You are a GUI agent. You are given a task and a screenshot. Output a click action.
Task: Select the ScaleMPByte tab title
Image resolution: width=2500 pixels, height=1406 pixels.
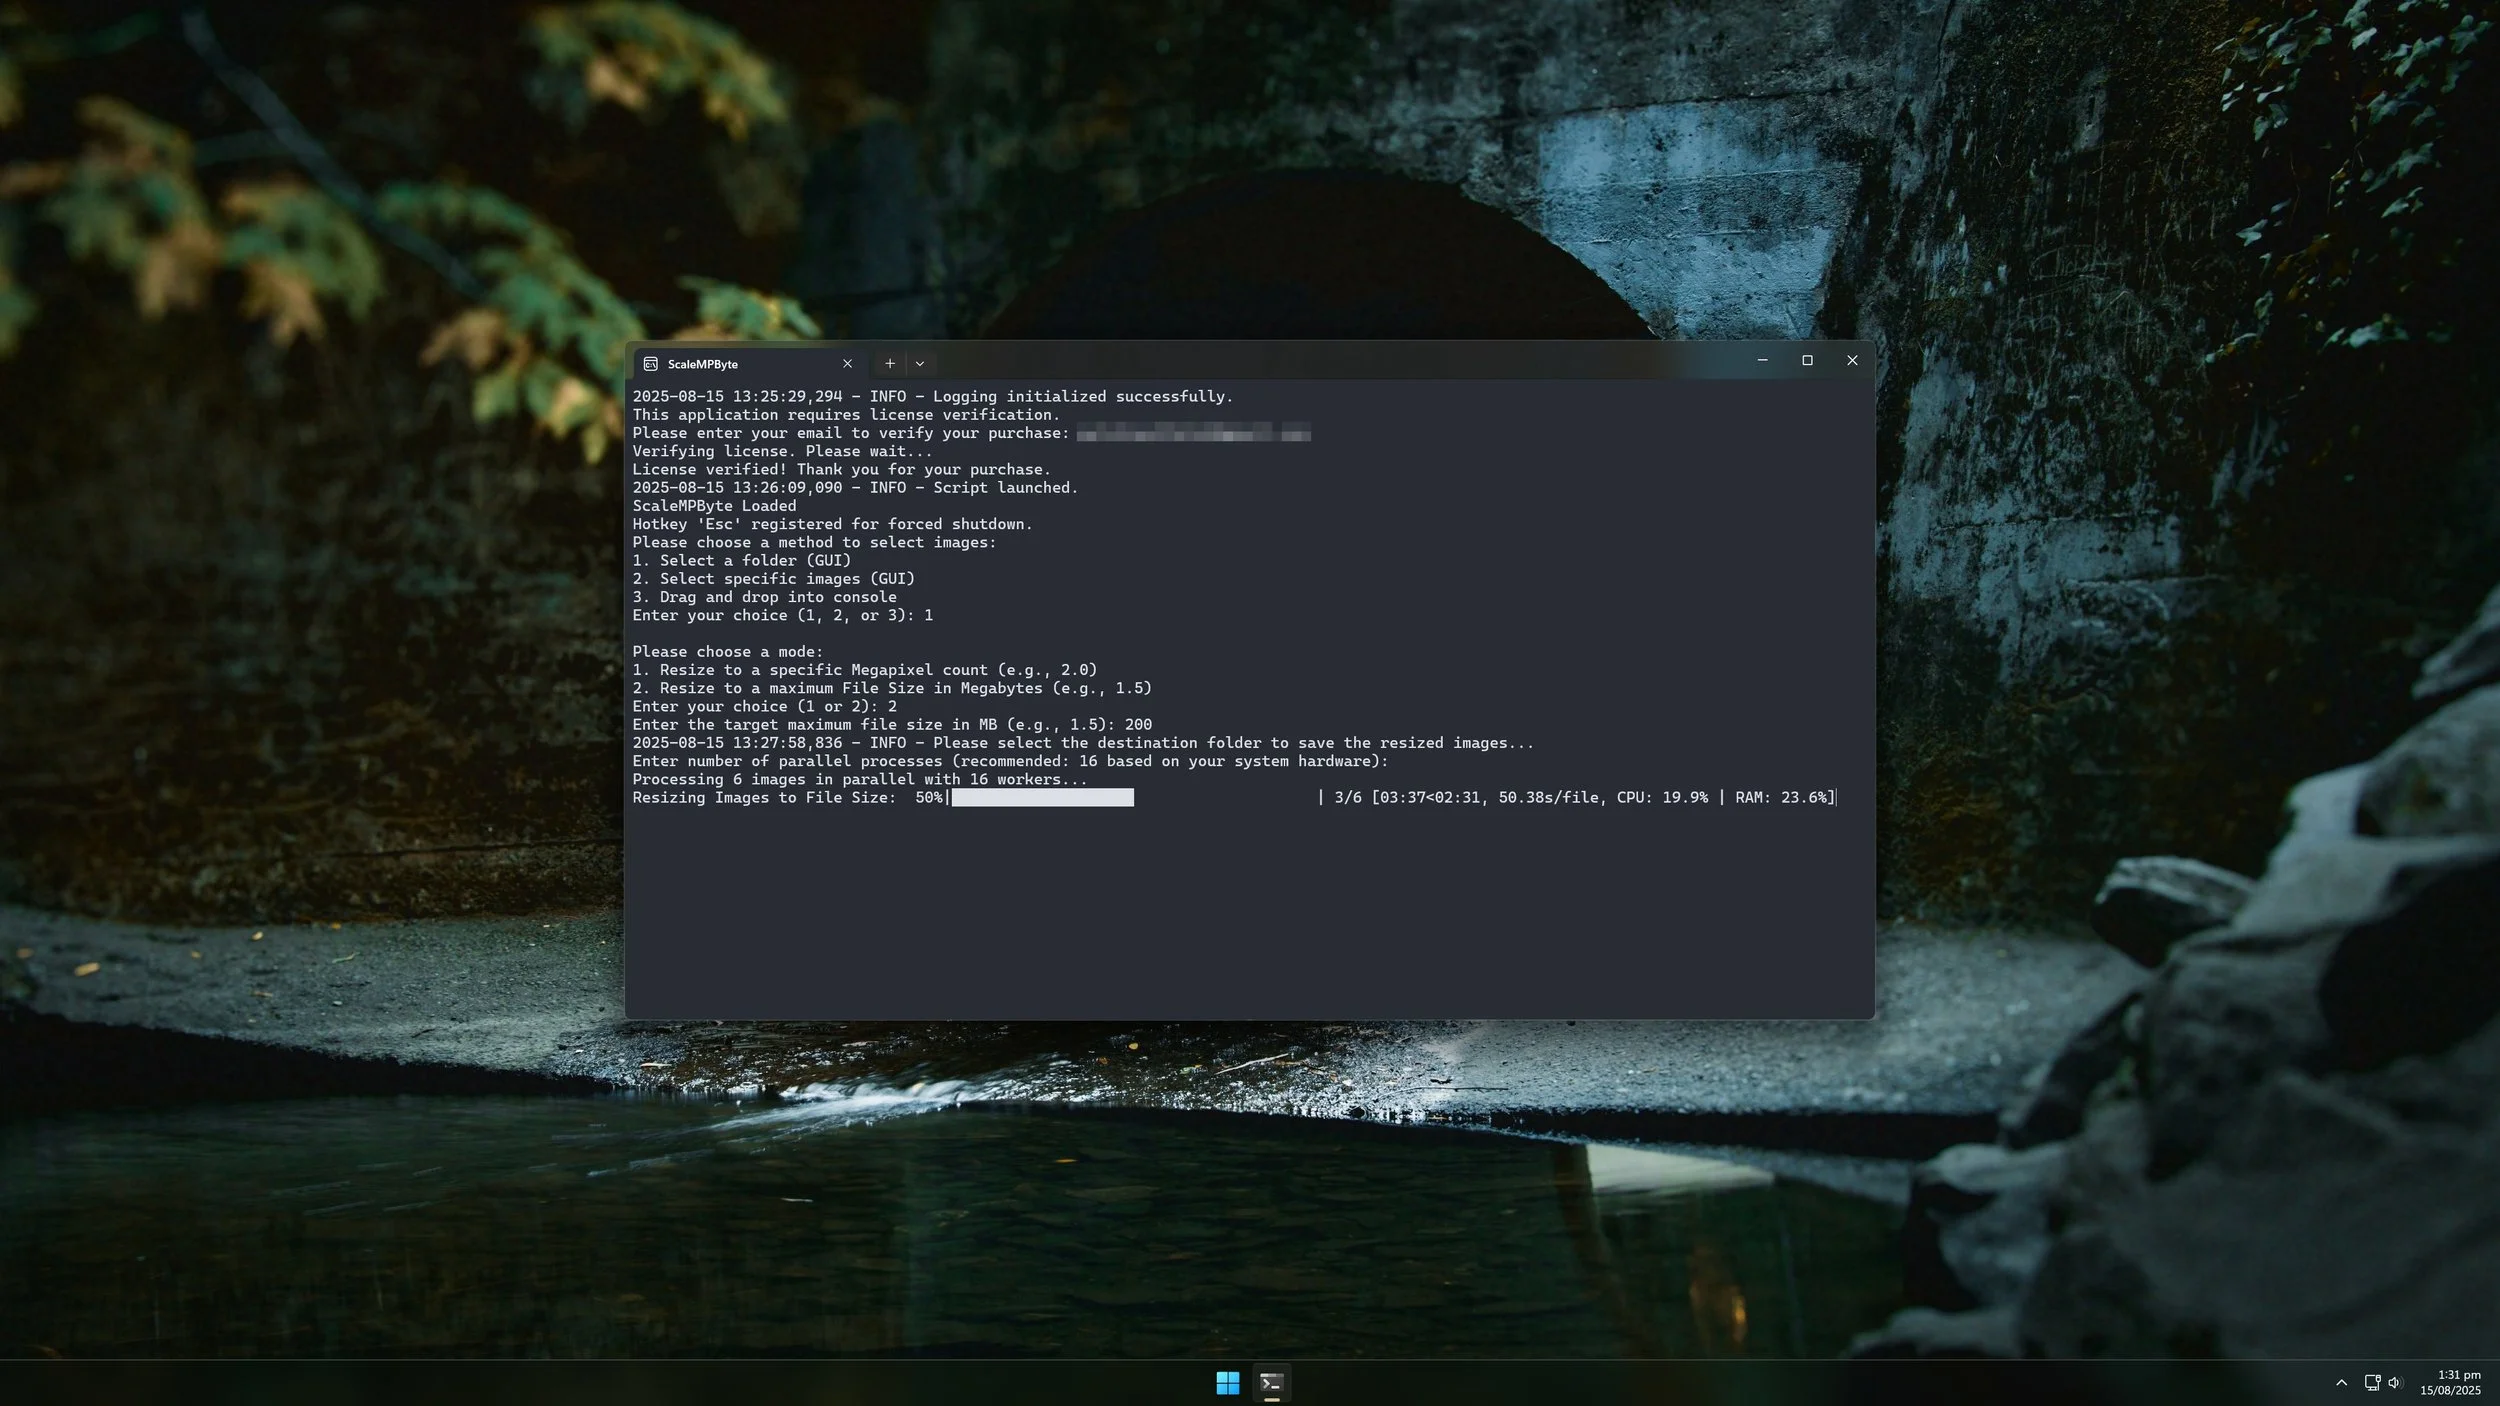pos(702,364)
